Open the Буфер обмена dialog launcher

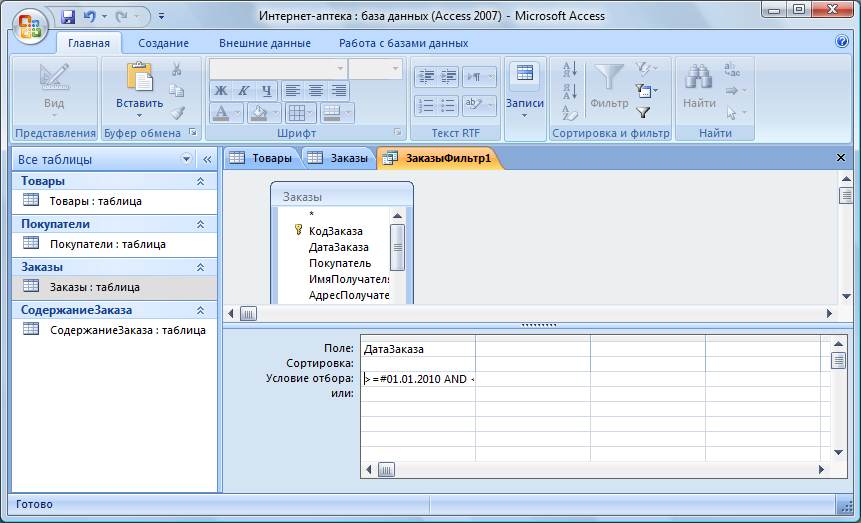pos(193,132)
